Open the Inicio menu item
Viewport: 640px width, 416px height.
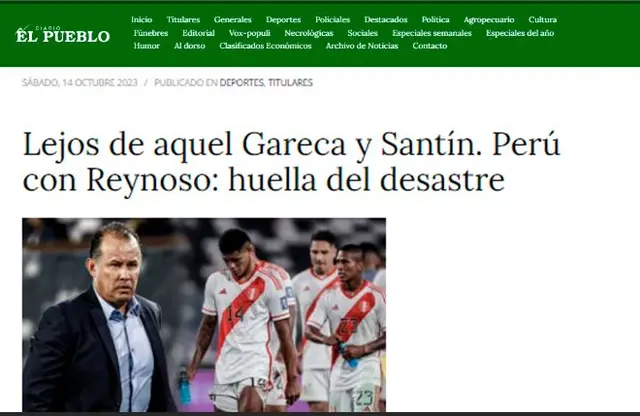coord(142,20)
